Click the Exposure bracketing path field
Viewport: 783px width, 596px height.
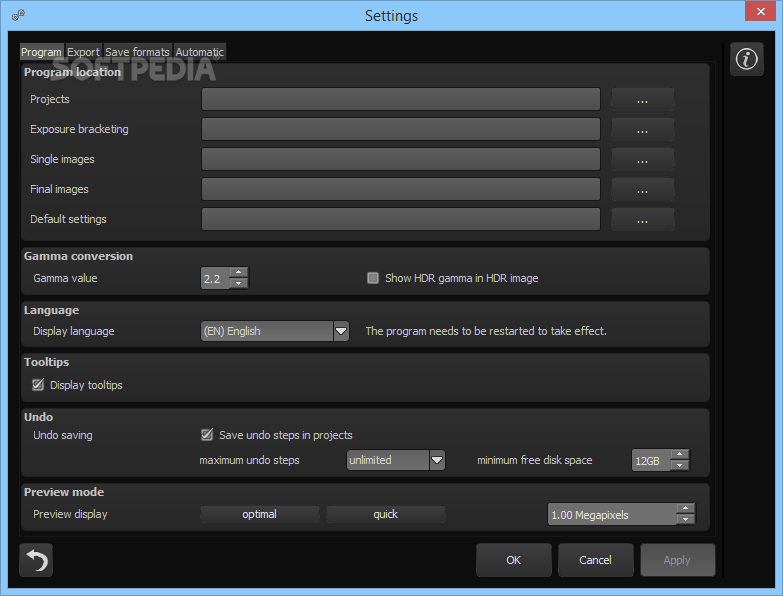pos(400,129)
